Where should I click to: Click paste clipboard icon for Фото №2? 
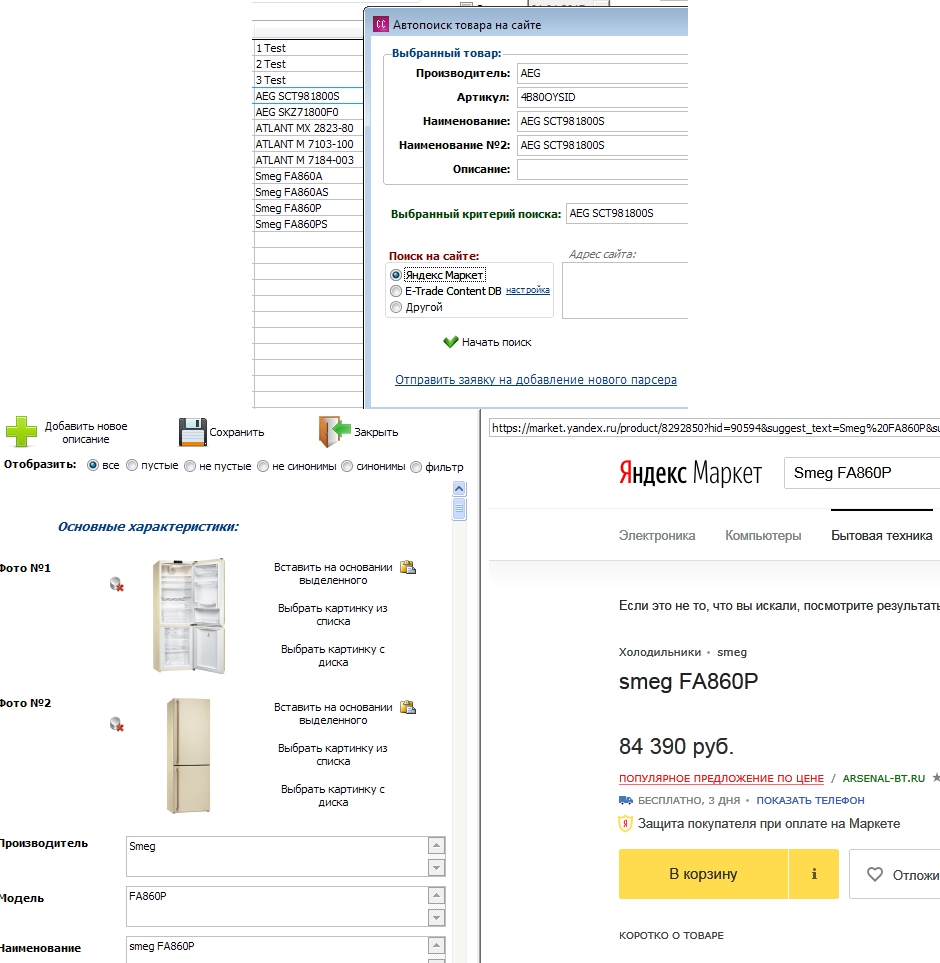coord(408,707)
